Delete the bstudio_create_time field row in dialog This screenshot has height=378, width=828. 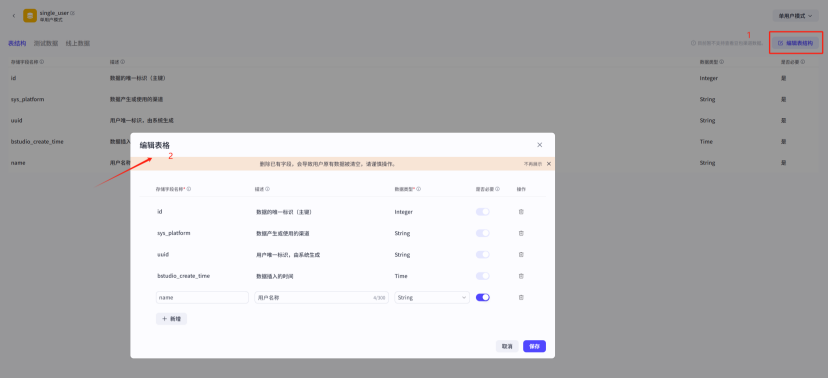click(x=521, y=276)
